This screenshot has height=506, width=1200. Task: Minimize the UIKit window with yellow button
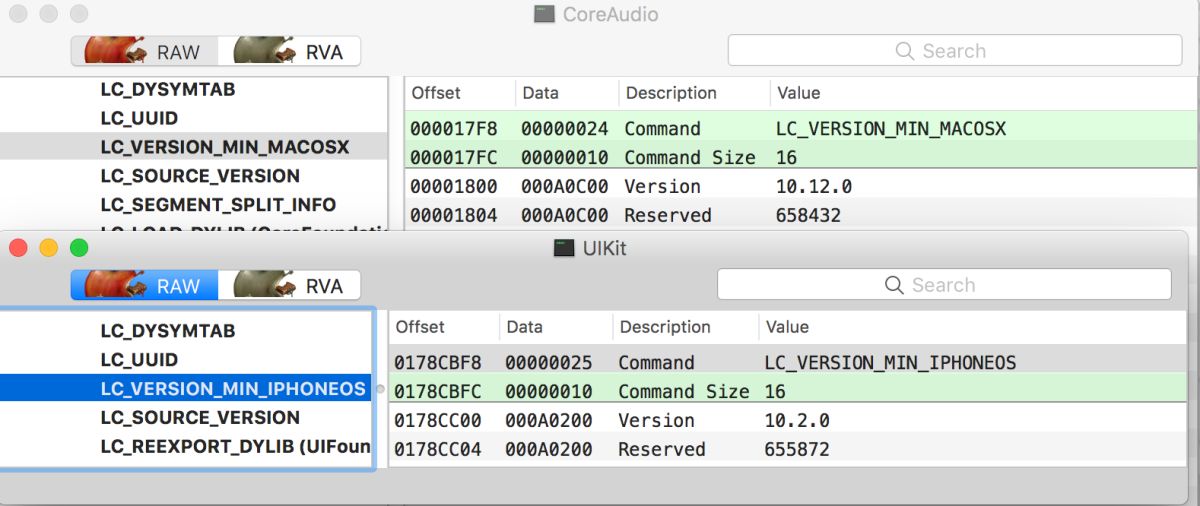48,248
